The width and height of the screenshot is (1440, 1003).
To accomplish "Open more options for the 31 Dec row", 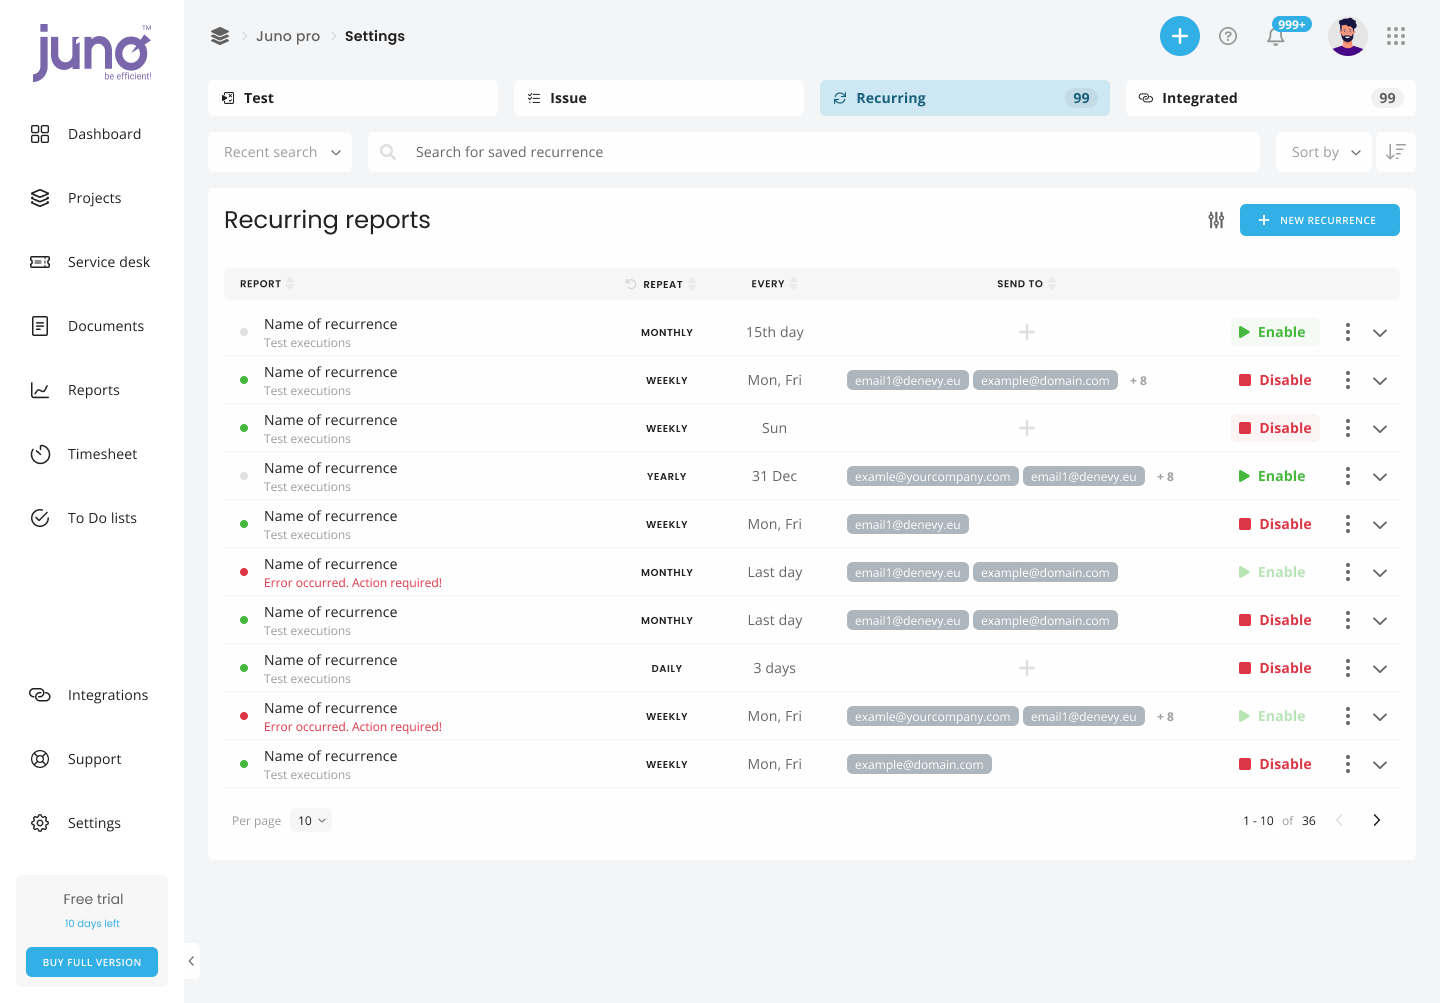I will pos(1348,476).
